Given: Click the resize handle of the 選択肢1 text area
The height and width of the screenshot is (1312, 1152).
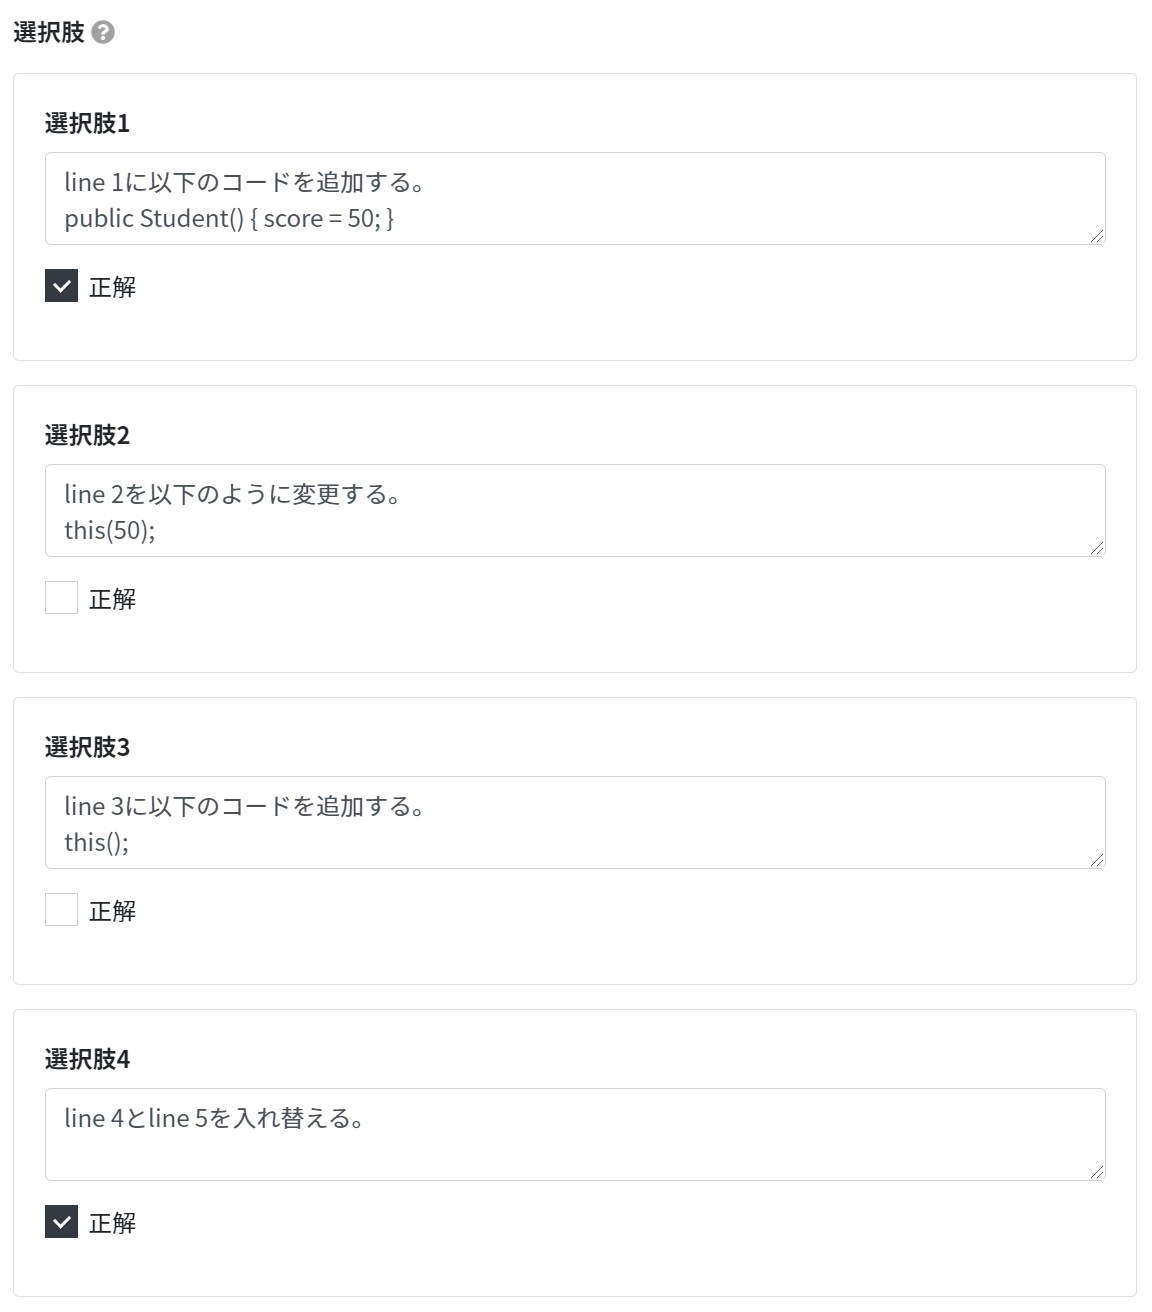Looking at the screenshot, I should 1097,236.
